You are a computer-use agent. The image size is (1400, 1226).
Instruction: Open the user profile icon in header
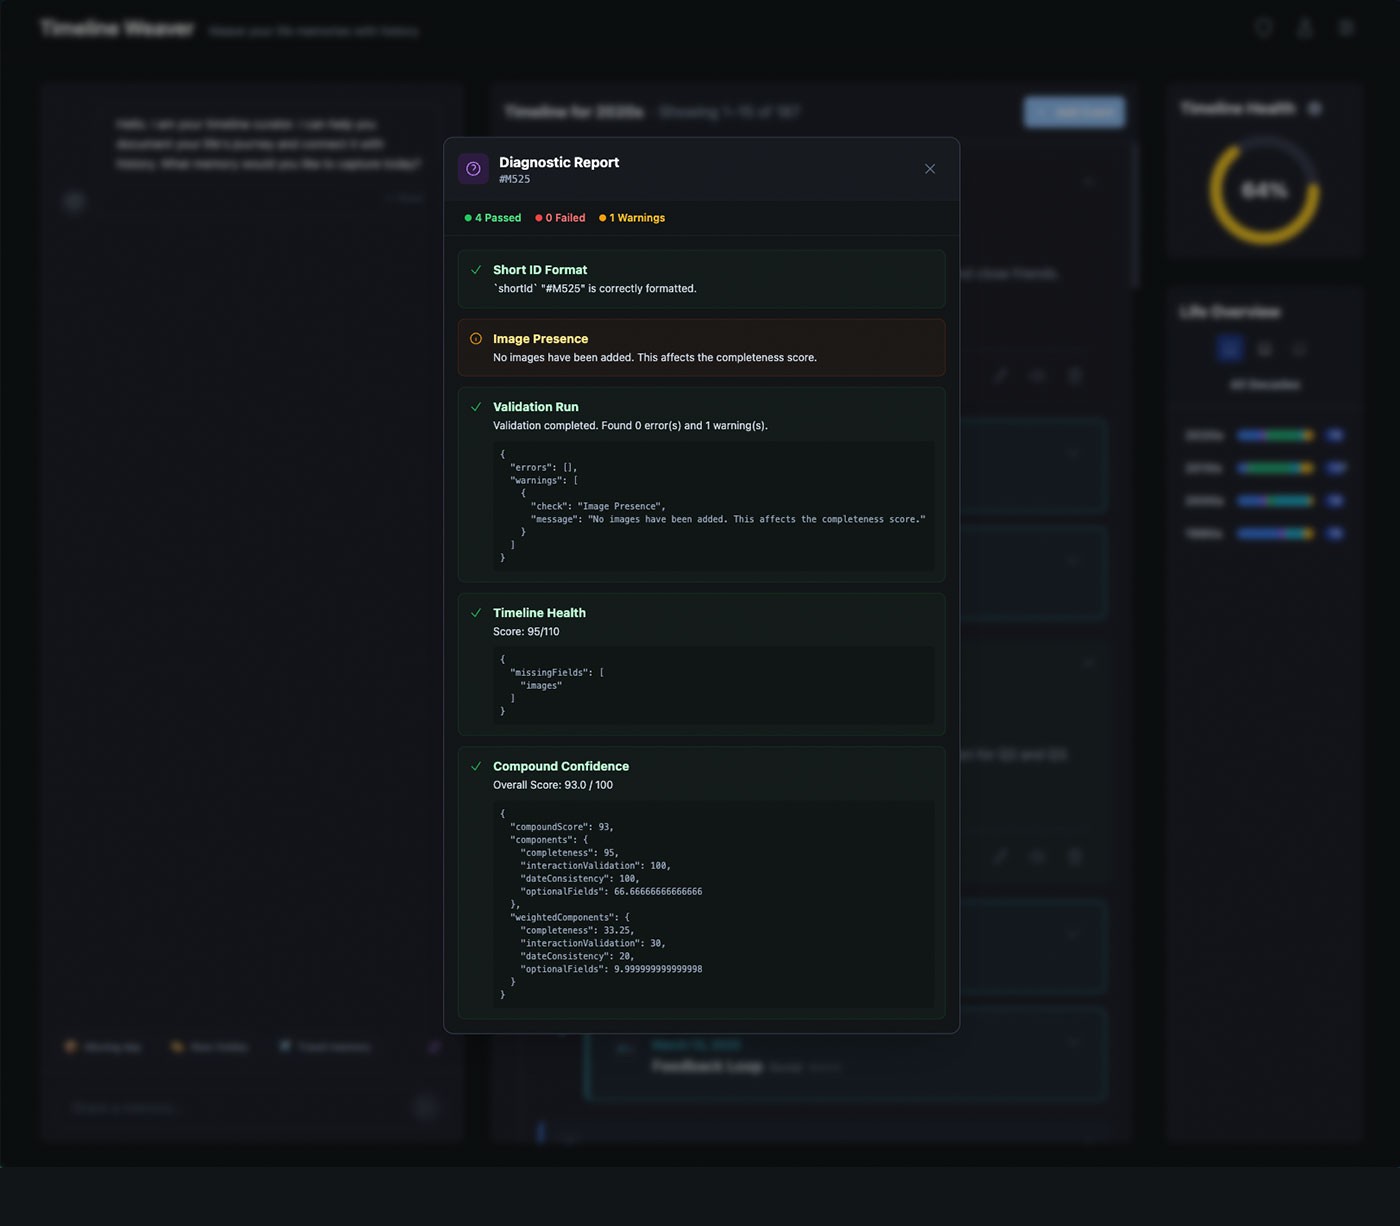tap(1305, 28)
